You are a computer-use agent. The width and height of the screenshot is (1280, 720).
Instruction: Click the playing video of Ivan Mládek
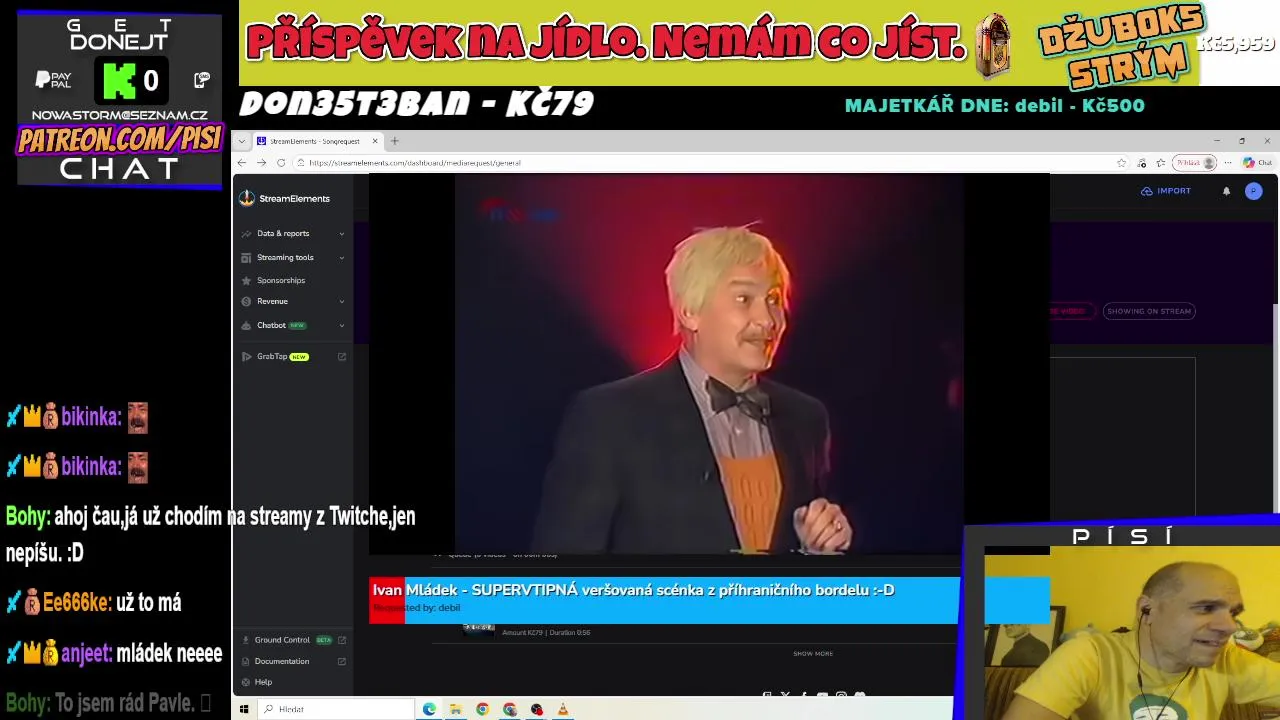(x=710, y=364)
